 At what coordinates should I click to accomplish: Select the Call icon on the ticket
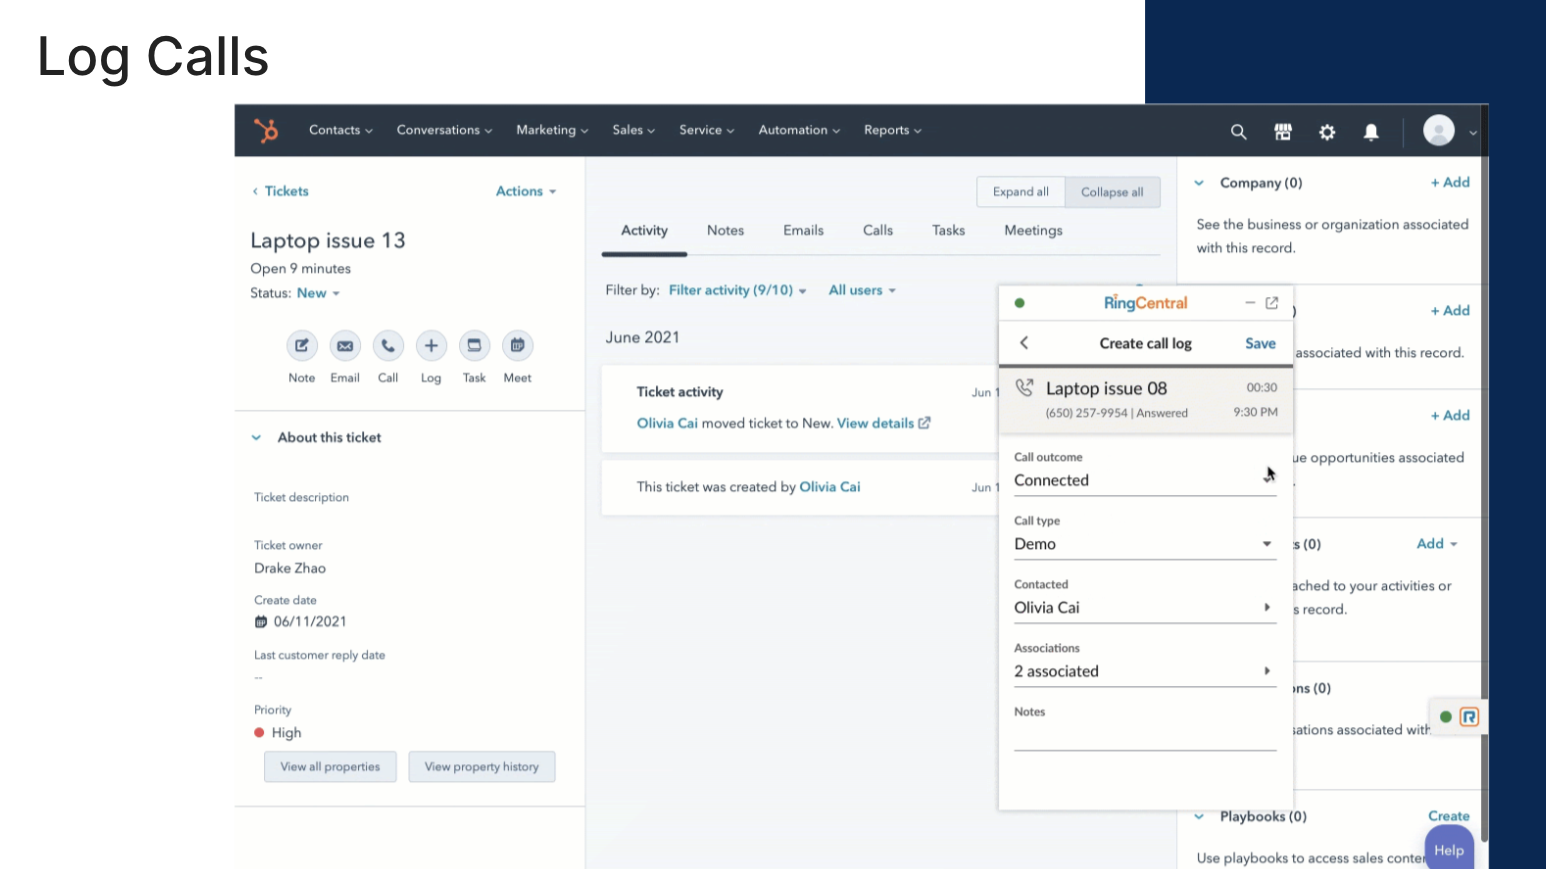[388, 345]
